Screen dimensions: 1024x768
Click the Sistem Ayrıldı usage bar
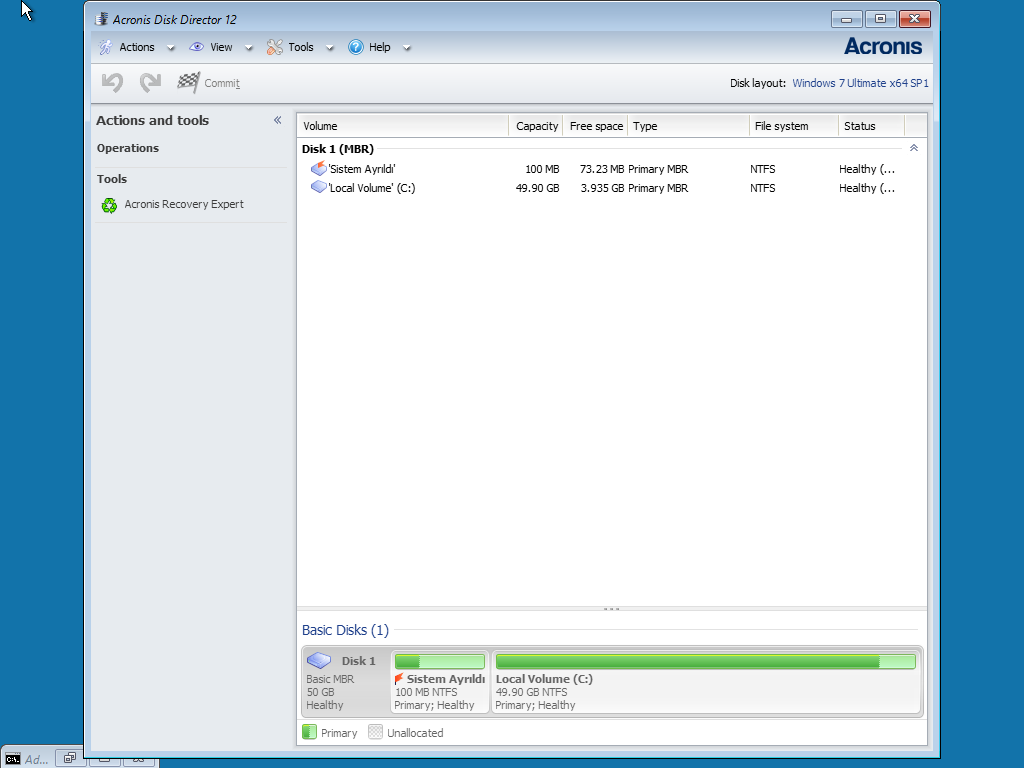point(440,662)
